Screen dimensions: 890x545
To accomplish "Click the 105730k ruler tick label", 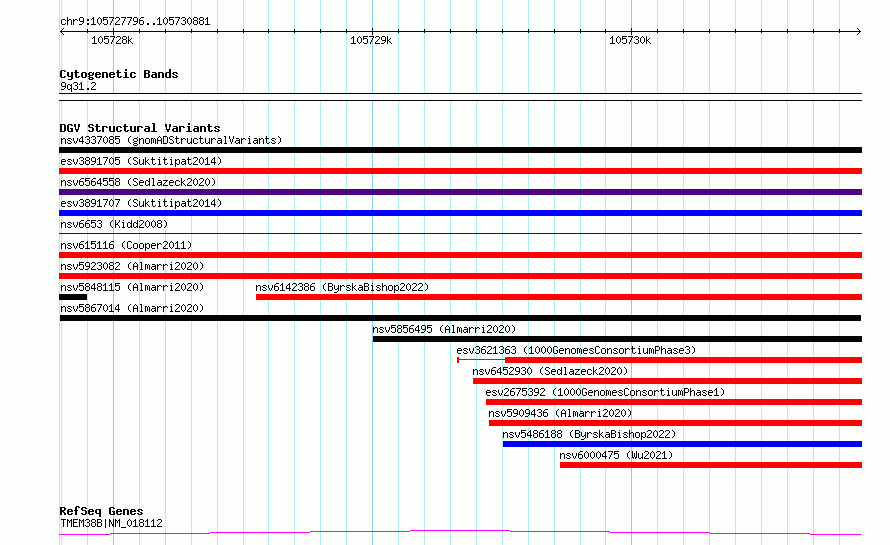I will 630,40.
